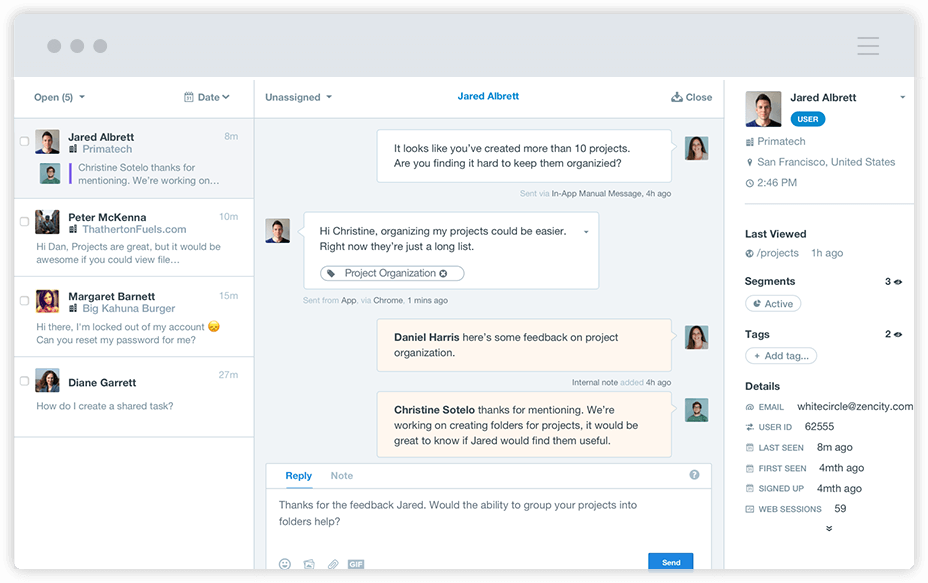
Task: Click the eye icon next to Tags
Action: [896, 334]
